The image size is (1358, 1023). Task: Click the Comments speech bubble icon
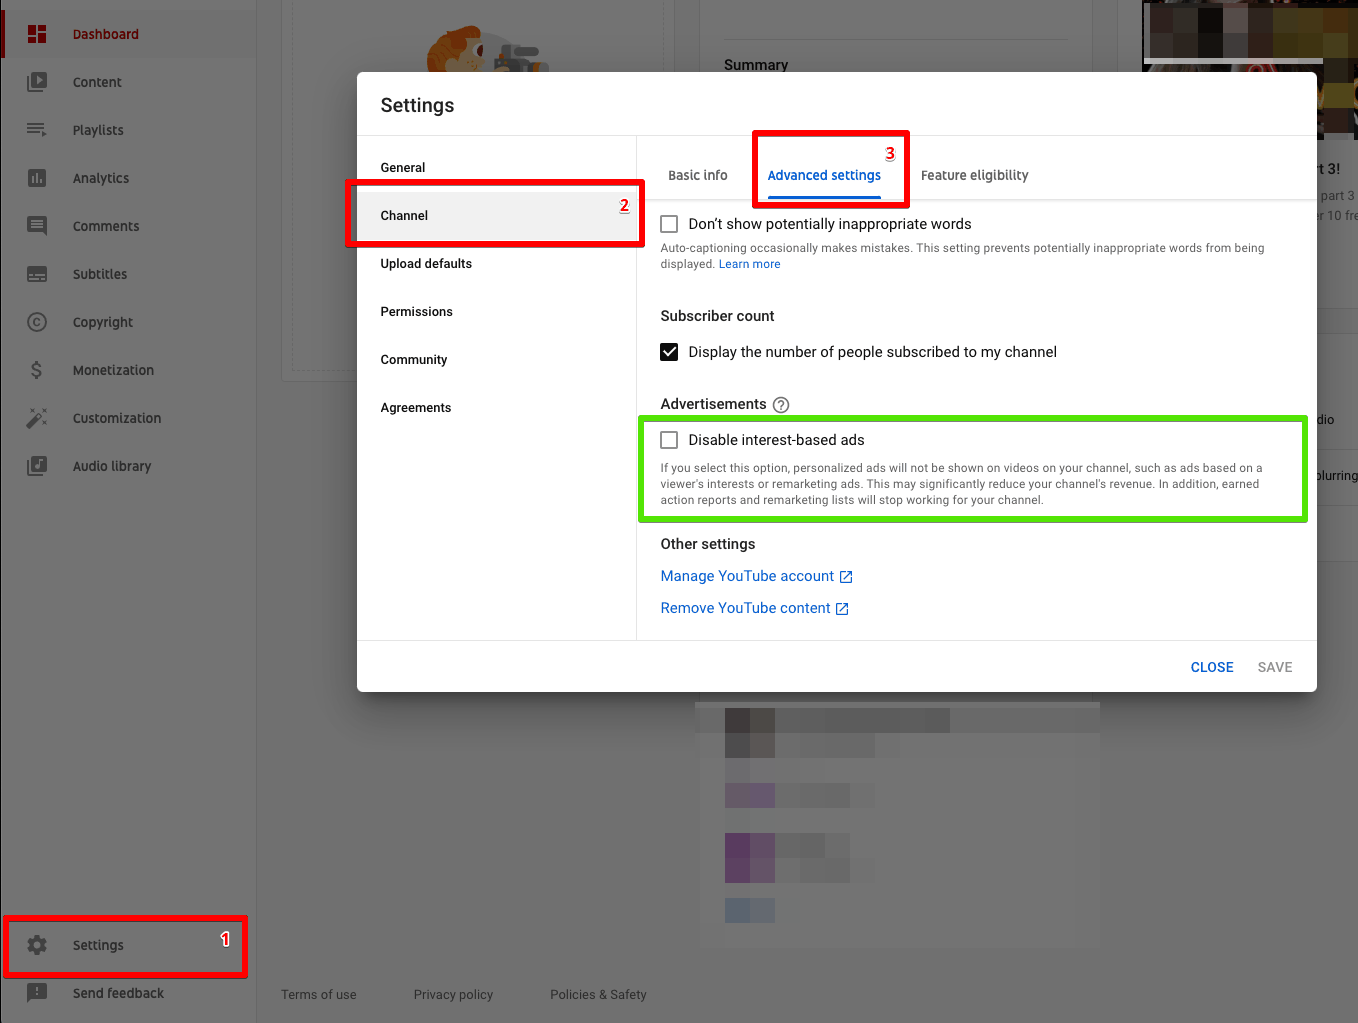[x=37, y=226]
